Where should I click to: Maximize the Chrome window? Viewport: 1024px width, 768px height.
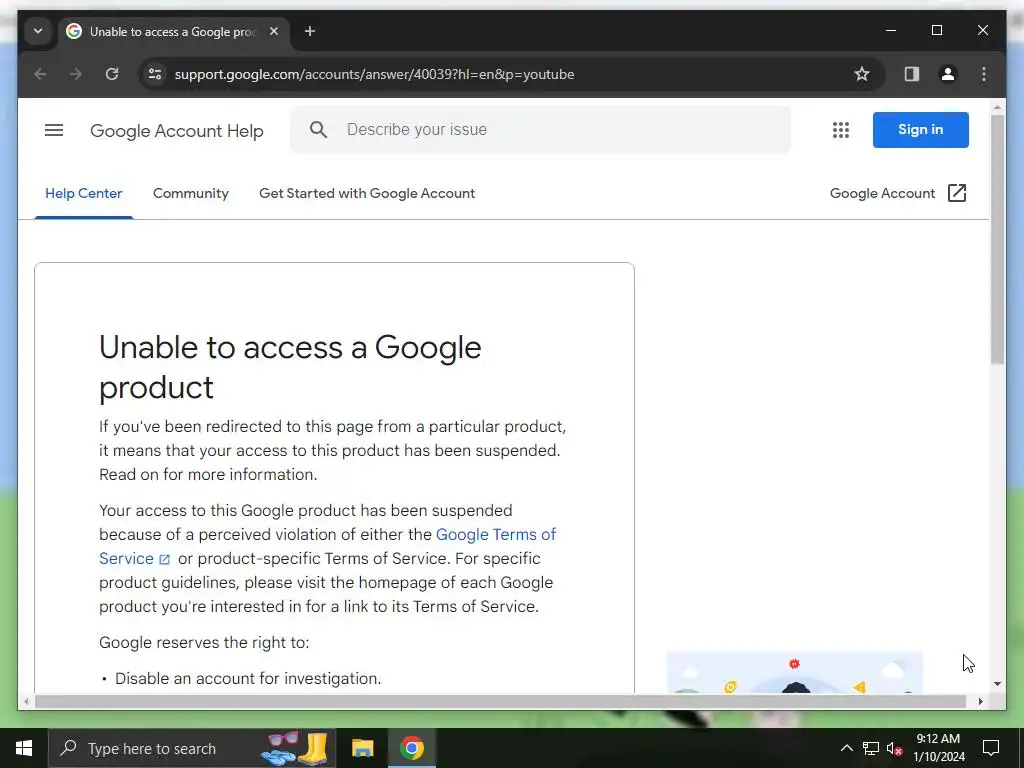pyautogui.click(x=936, y=31)
